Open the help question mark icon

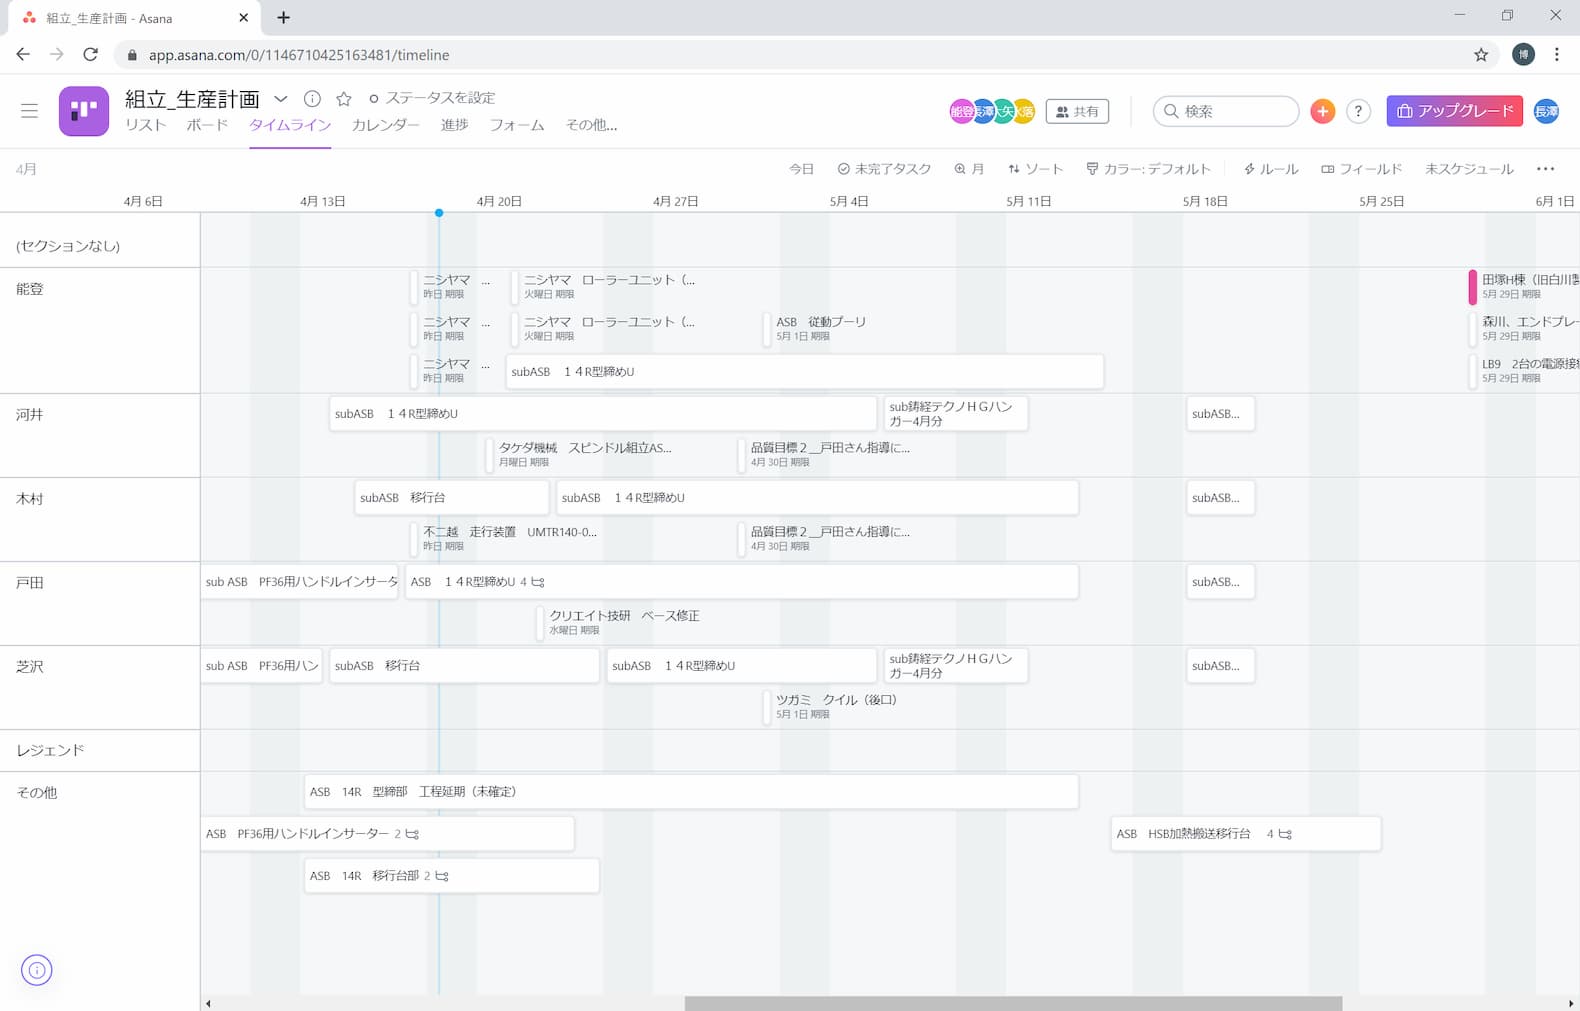click(x=1358, y=111)
